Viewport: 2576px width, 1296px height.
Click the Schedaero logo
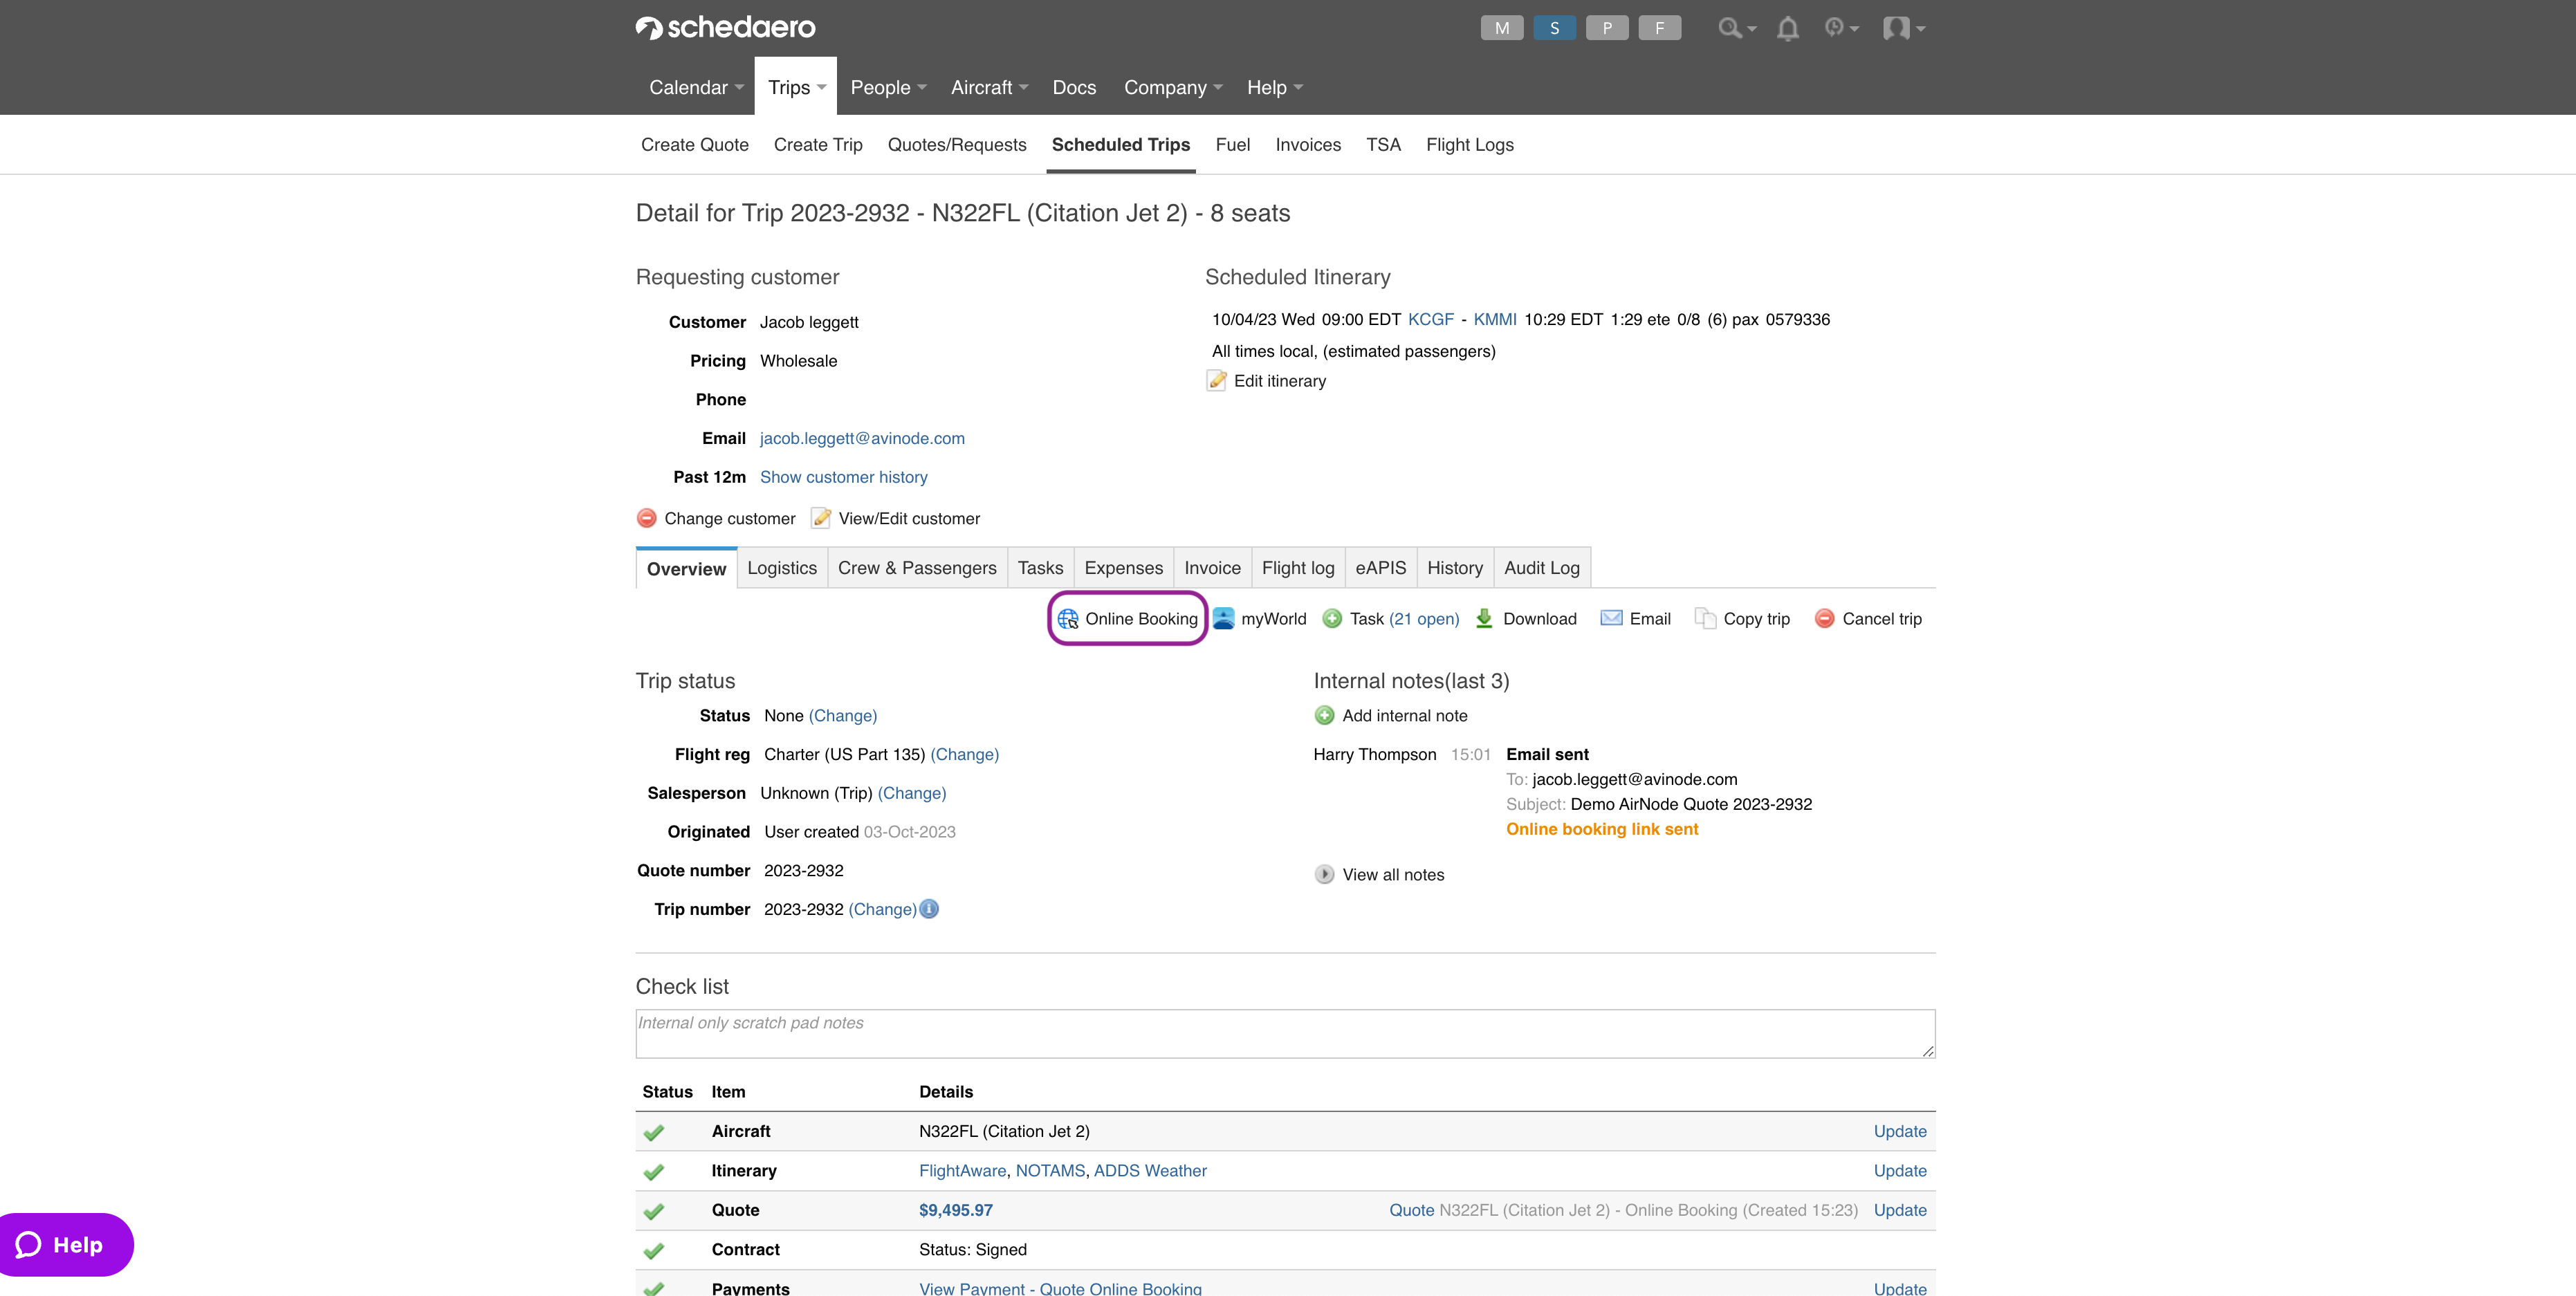[x=725, y=28]
